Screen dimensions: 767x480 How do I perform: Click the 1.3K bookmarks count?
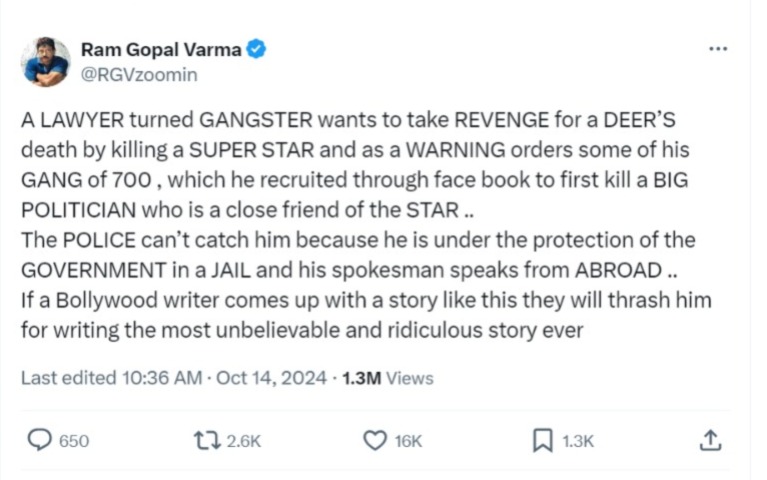point(578,441)
